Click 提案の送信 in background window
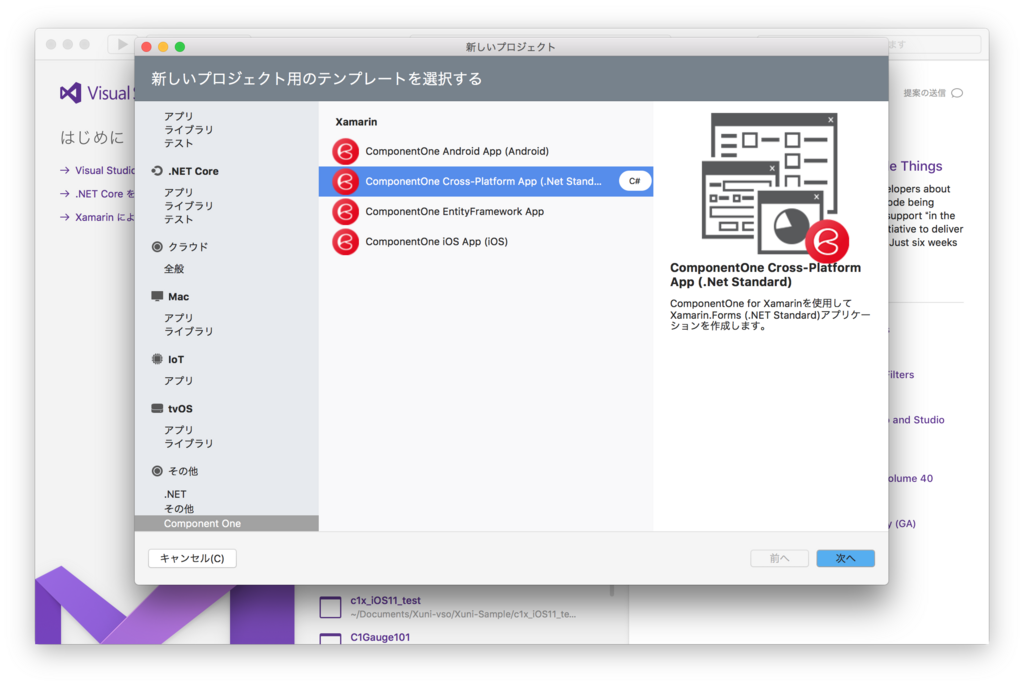 click(x=924, y=93)
